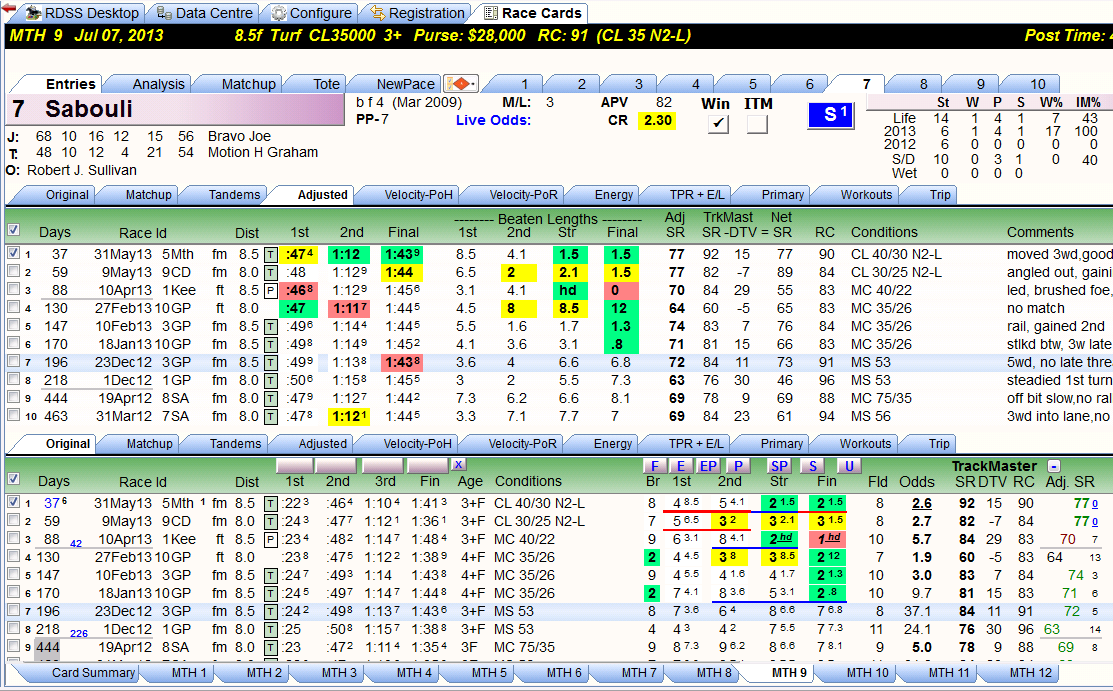The width and height of the screenshot is (1113, 691).
Task: Select horse number 8 tab
Action: click(x=923, y=84)
